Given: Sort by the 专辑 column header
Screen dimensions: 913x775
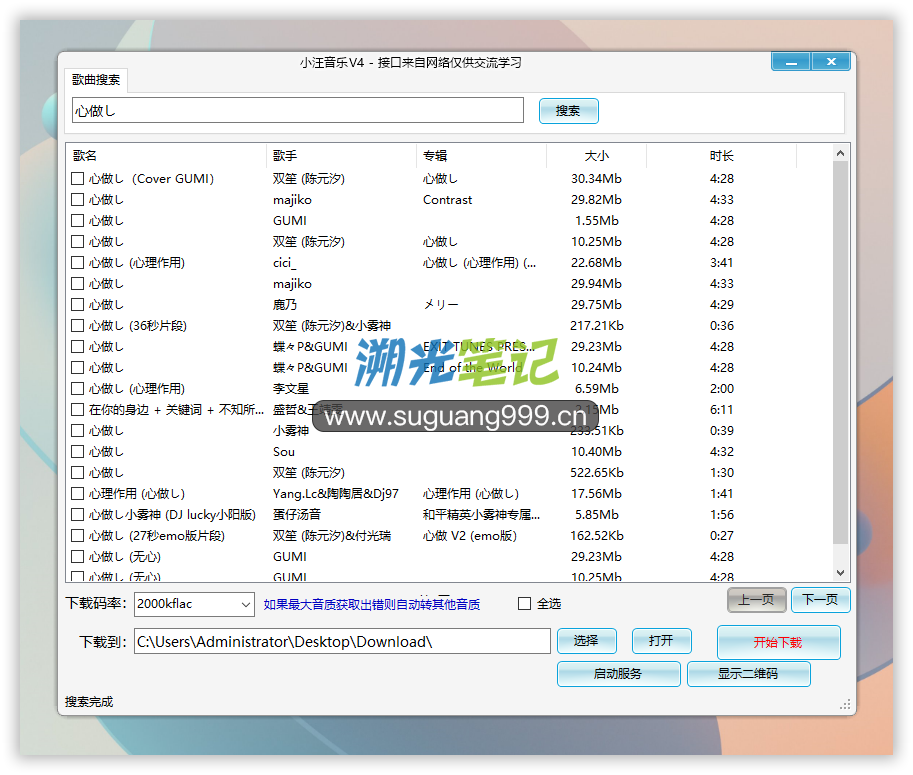Looking at the screenshot, I should [482, 155].
